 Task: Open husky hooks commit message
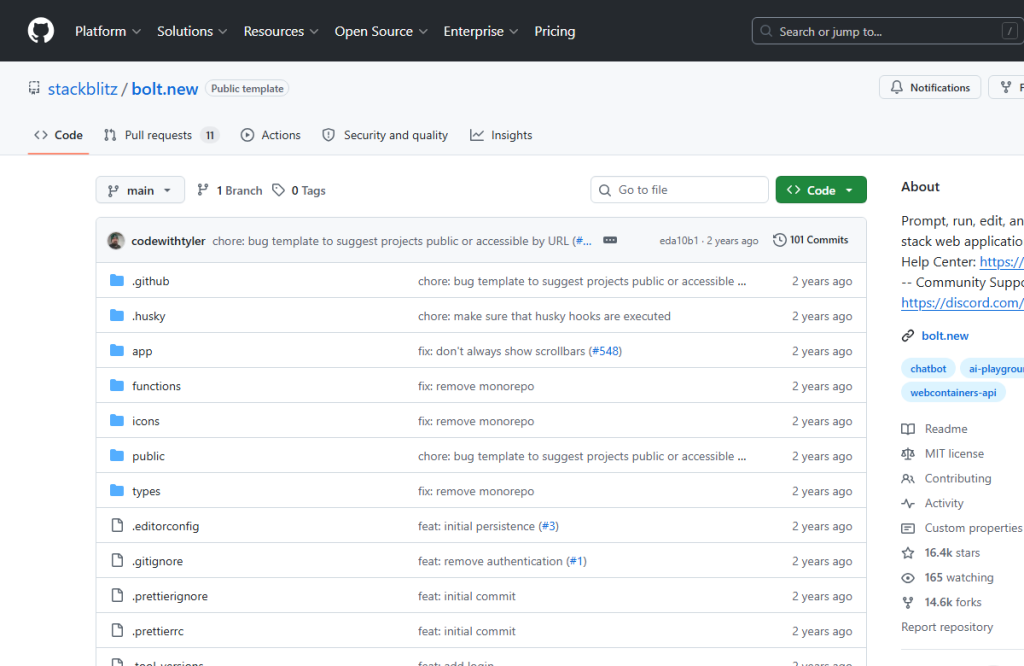tap(544, 316)
